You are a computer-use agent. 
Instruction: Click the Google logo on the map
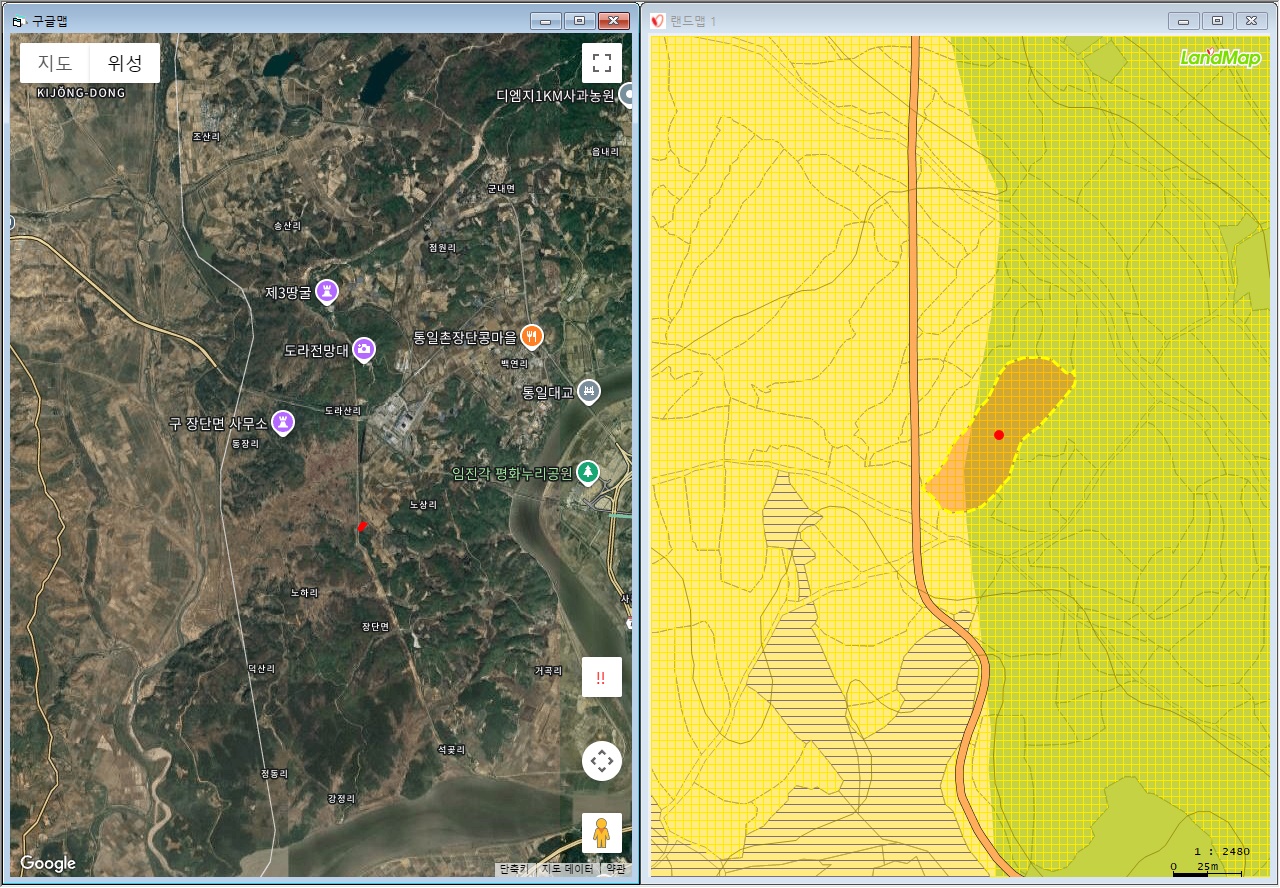pyautogui.click(x=48, y=863)
